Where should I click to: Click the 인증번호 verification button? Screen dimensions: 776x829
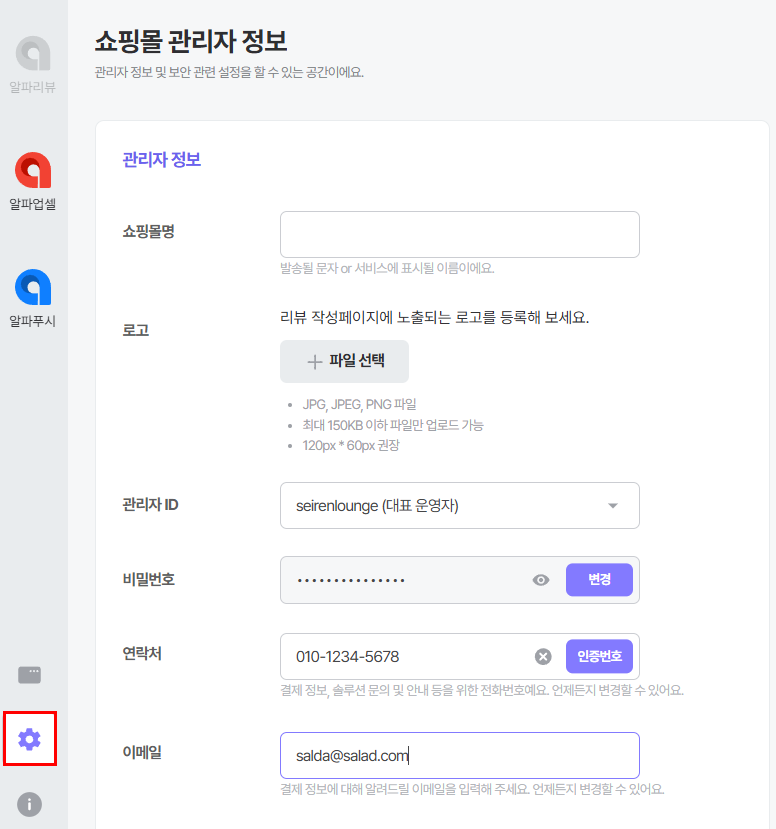click(x=599, y=656)
